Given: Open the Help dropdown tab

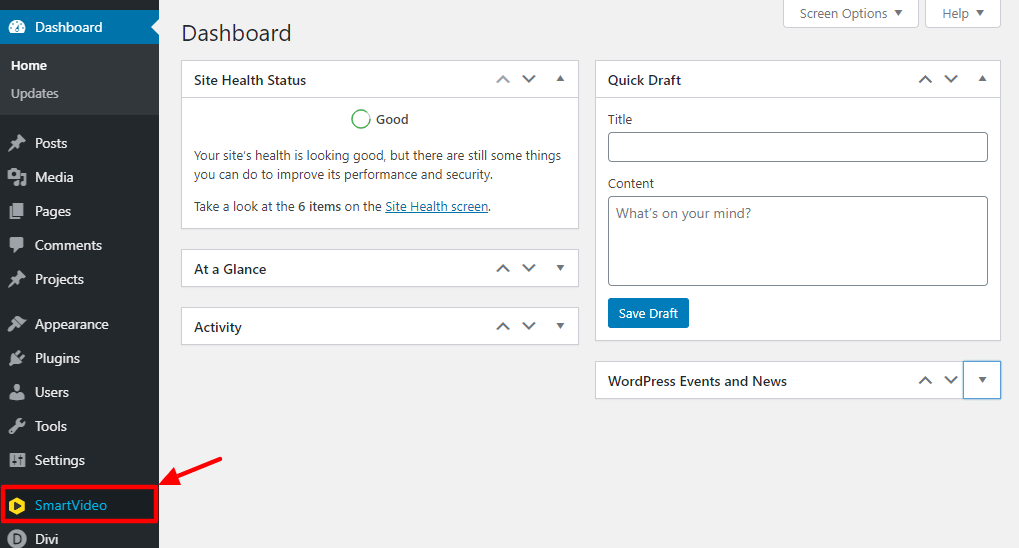Looking at the screenshot, I should click(x=962, y=14).
